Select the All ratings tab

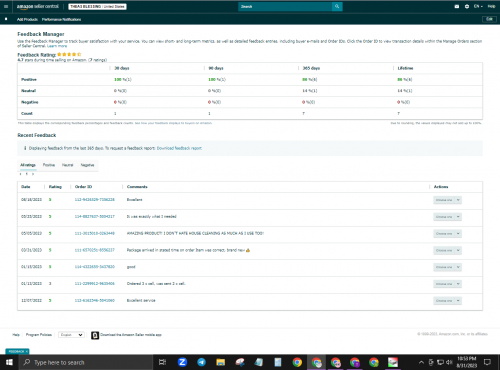point(28,165)
